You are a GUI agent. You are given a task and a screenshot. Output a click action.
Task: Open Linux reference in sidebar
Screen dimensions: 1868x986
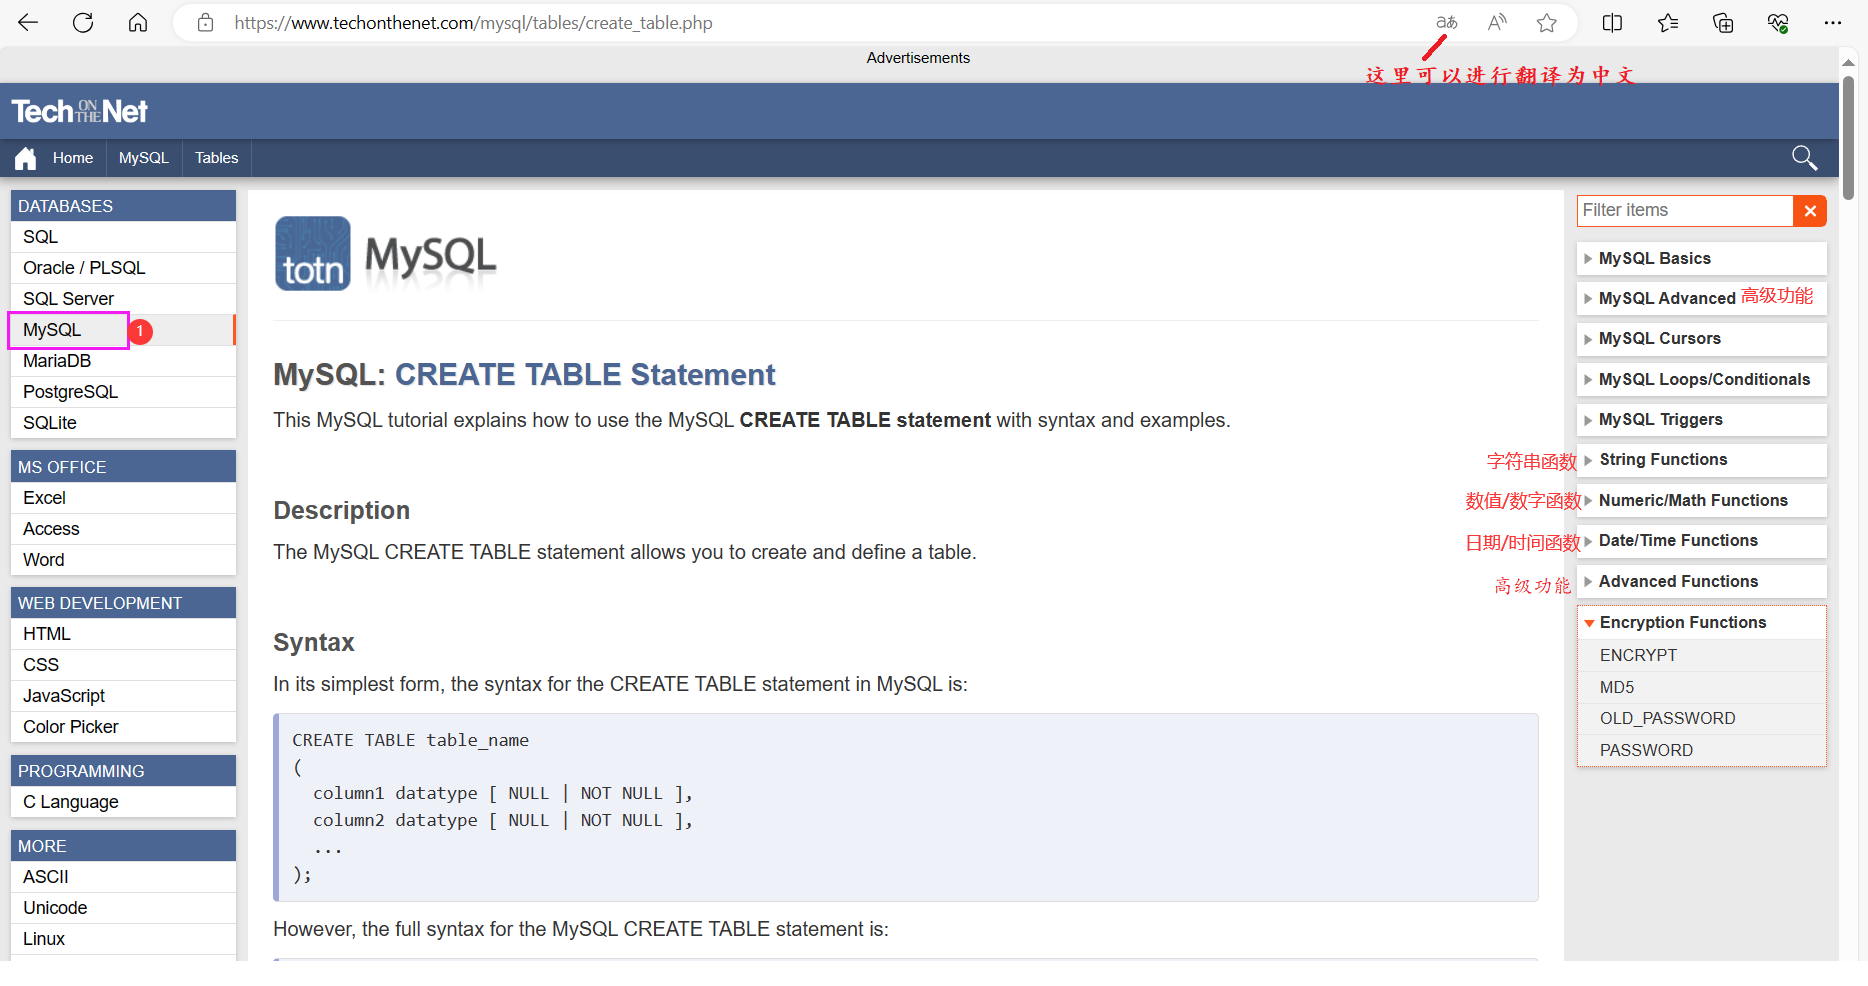(x=123, y=939)
